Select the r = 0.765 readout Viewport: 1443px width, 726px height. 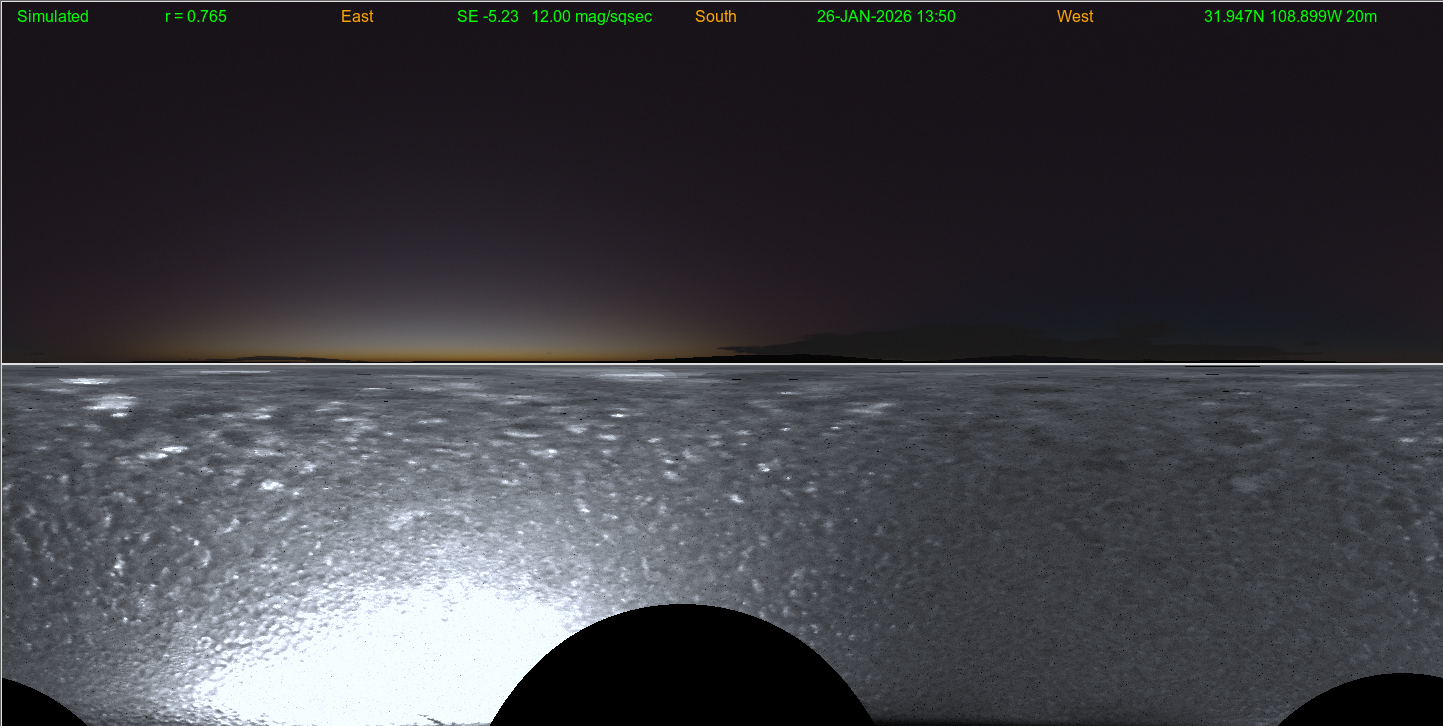tap(196, 17)
